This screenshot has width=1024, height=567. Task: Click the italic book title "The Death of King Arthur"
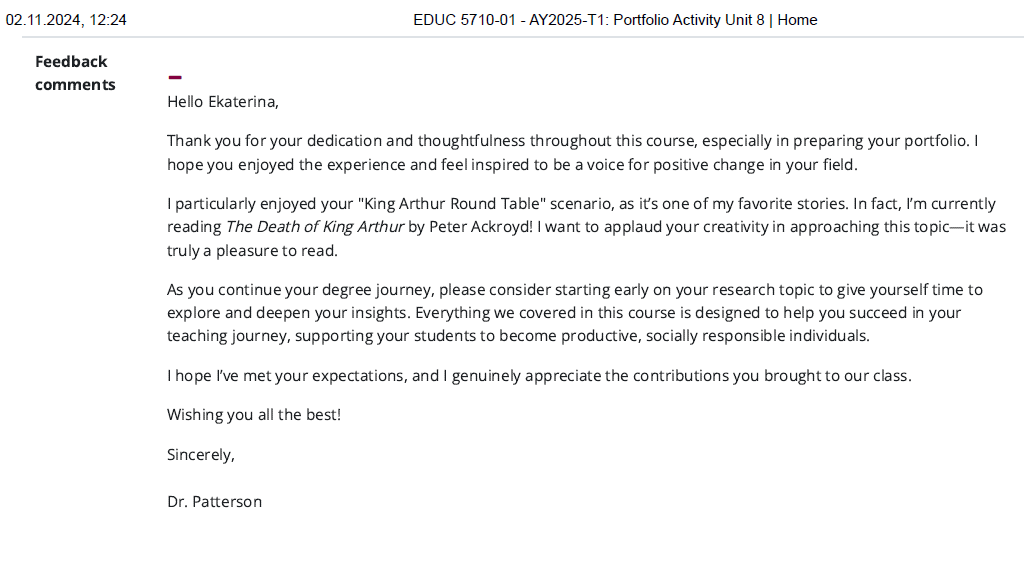[x=315, y=227]
